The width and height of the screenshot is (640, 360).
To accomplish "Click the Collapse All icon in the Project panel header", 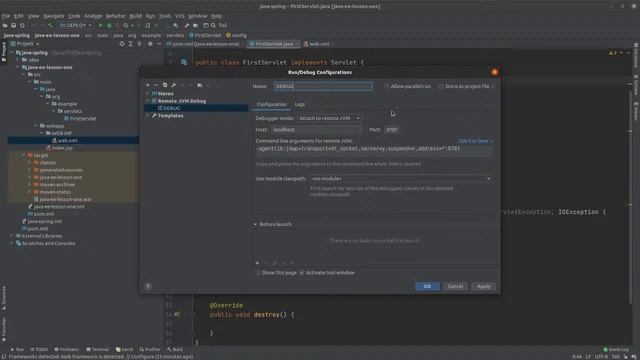I will point(140,44).
